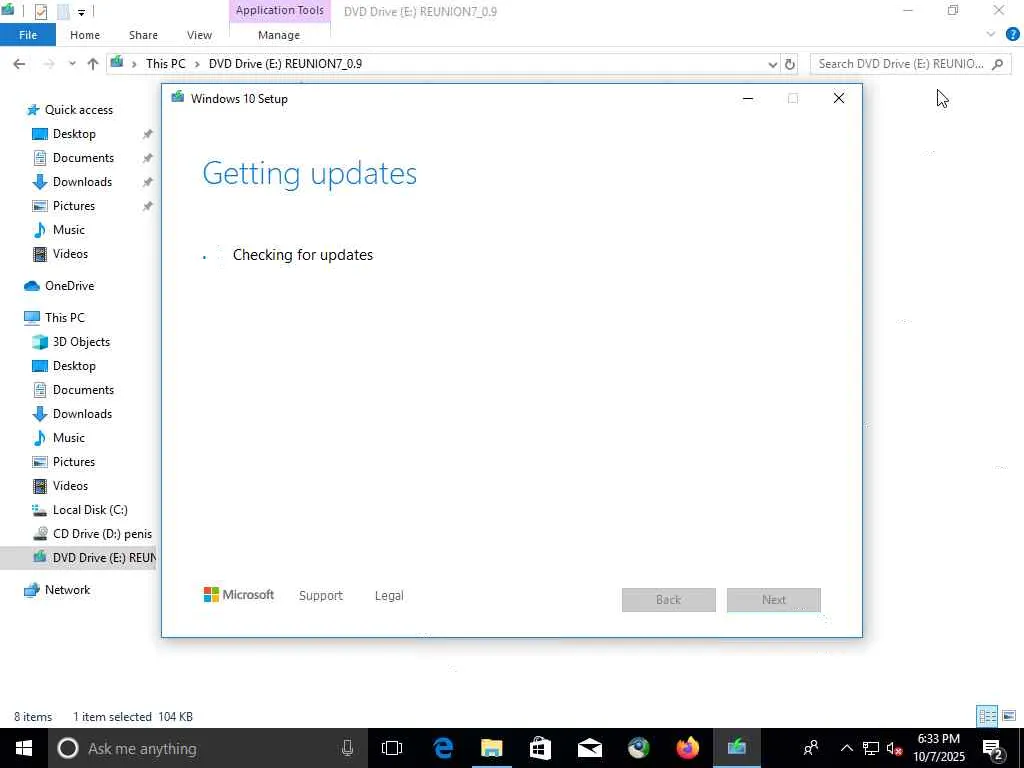Expand the address bar history dropdown
This screenshot has height=768, width=1024.
pyautogui.click(x=773, y=64)
